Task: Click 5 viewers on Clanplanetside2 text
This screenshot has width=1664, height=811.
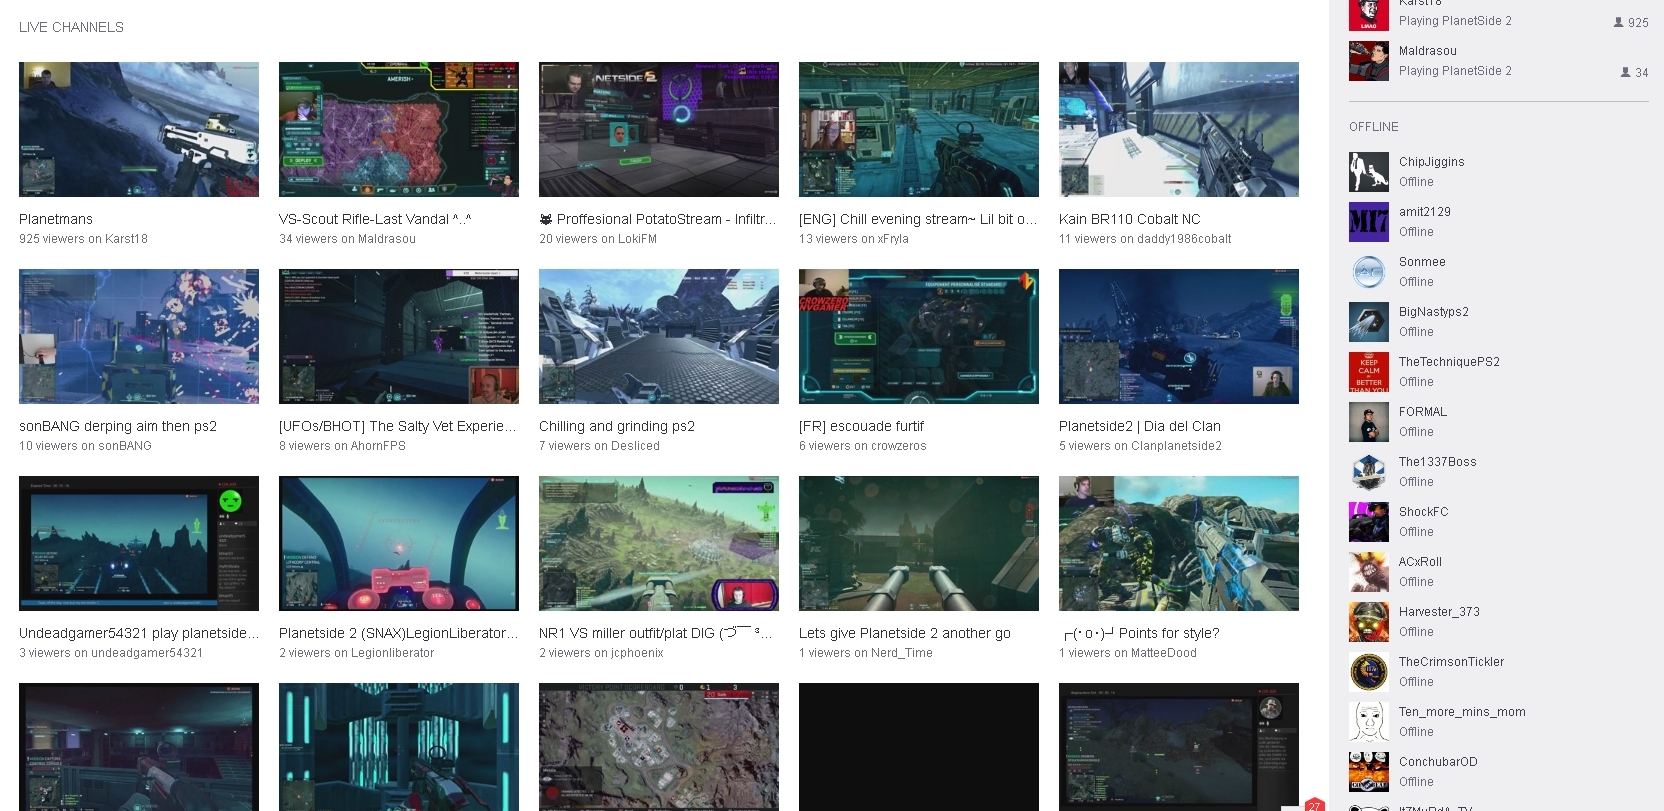Action: click(x=1140, y=446)
